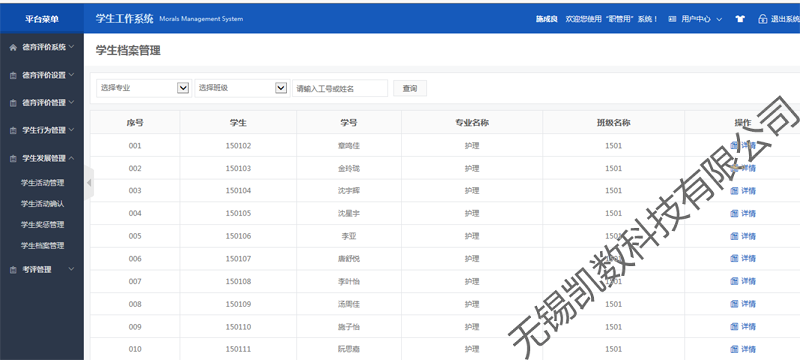
Task: Click the 退出系统 logout link
Action: [x=785, y=19]
